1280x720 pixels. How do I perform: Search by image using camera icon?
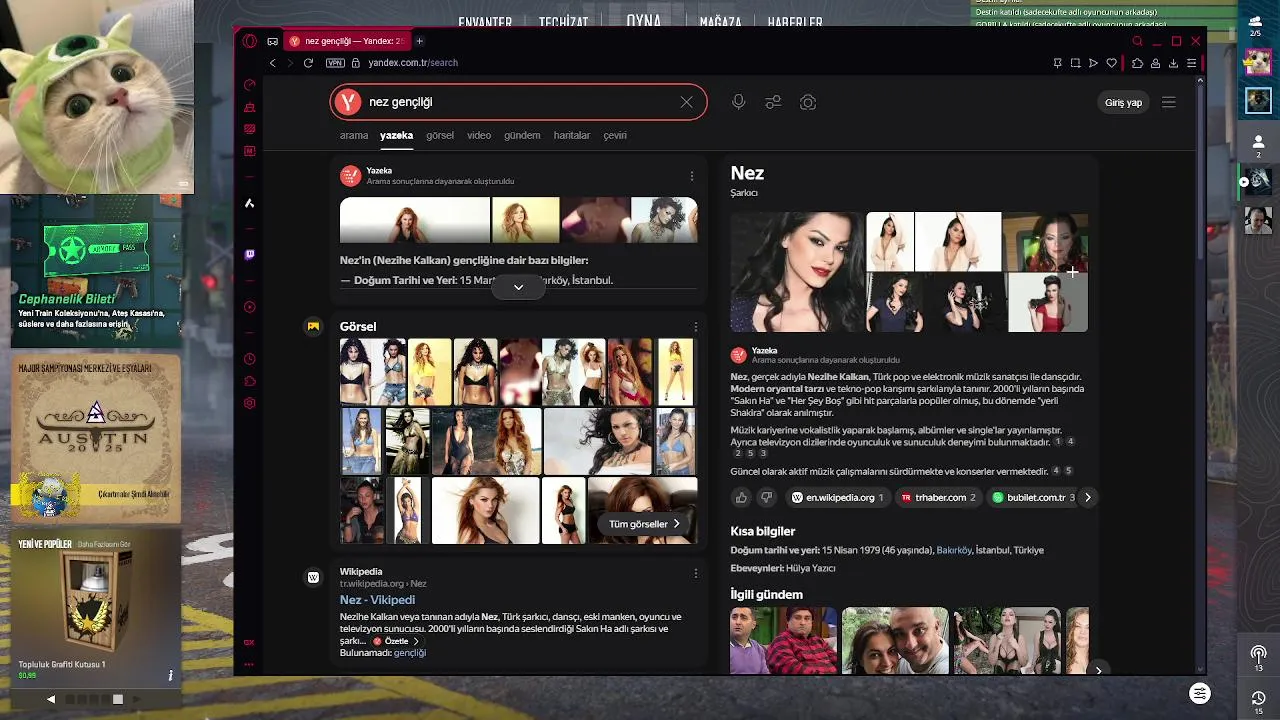(808, 102)
